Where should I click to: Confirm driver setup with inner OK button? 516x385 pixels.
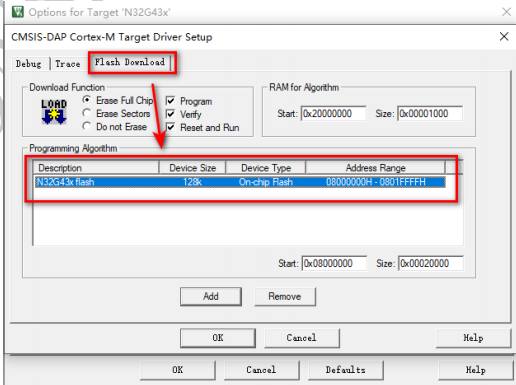click(x=218, y=338)
